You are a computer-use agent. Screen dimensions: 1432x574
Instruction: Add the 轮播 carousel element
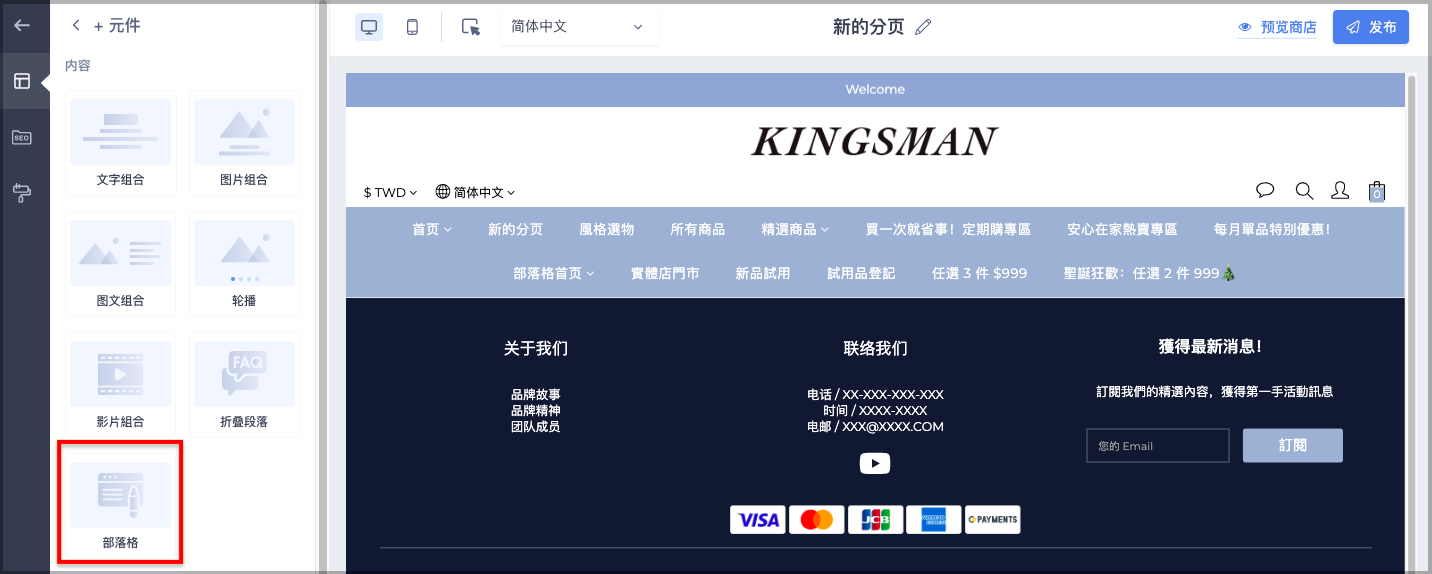(244, 264)
